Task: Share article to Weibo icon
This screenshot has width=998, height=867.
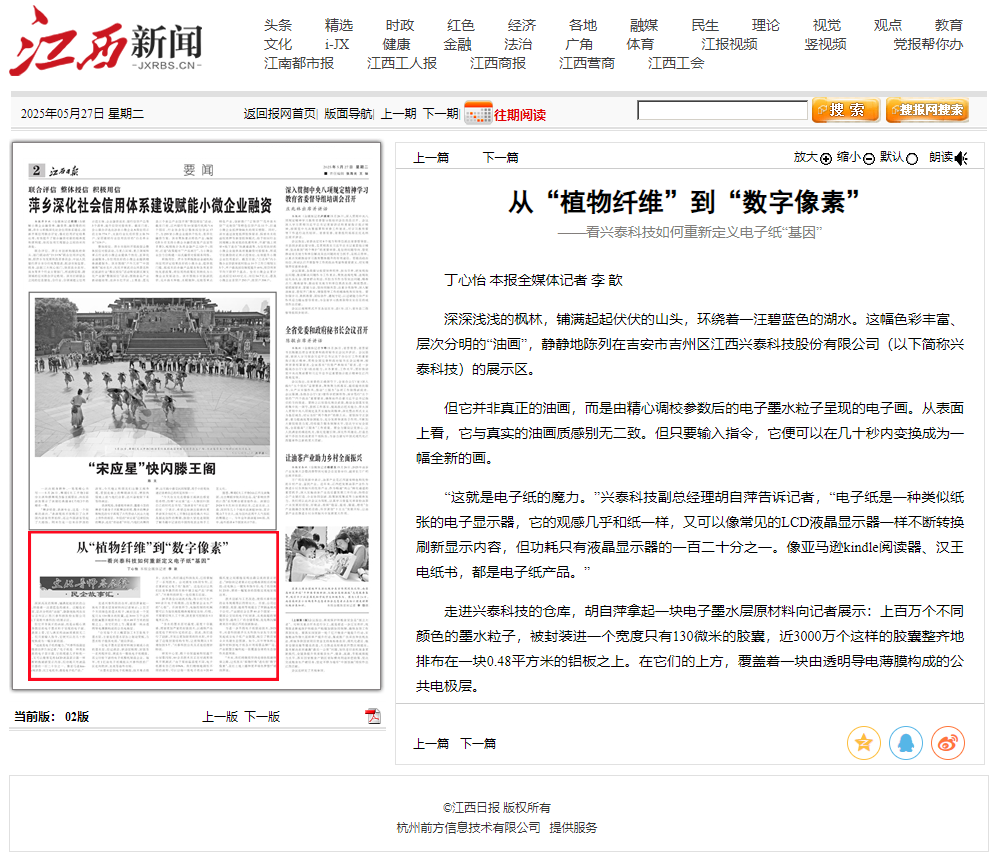Action: (x=948, y=743)
